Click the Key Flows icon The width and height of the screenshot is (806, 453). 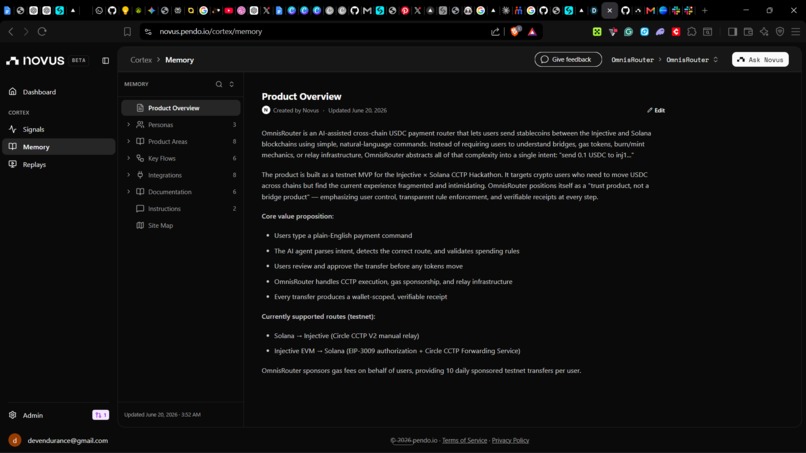pos(140,158)
